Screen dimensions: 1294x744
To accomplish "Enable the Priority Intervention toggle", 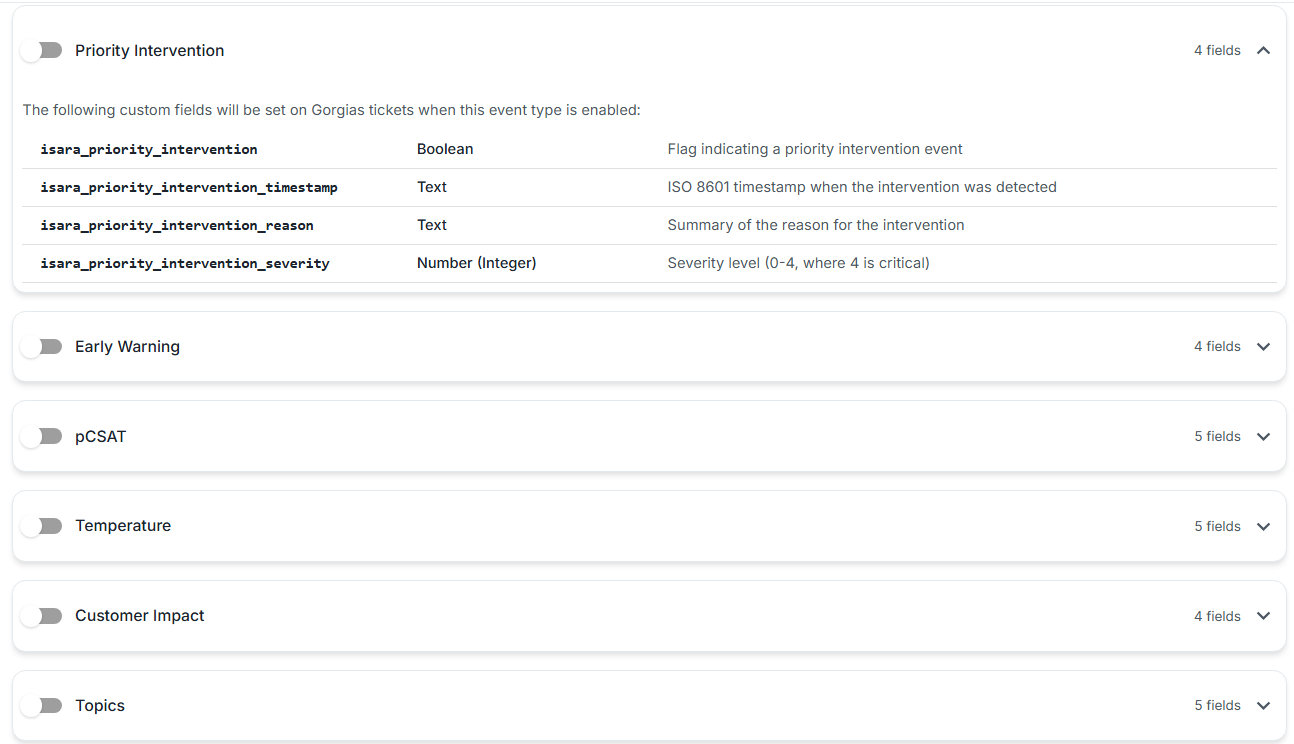I will 42,50.
